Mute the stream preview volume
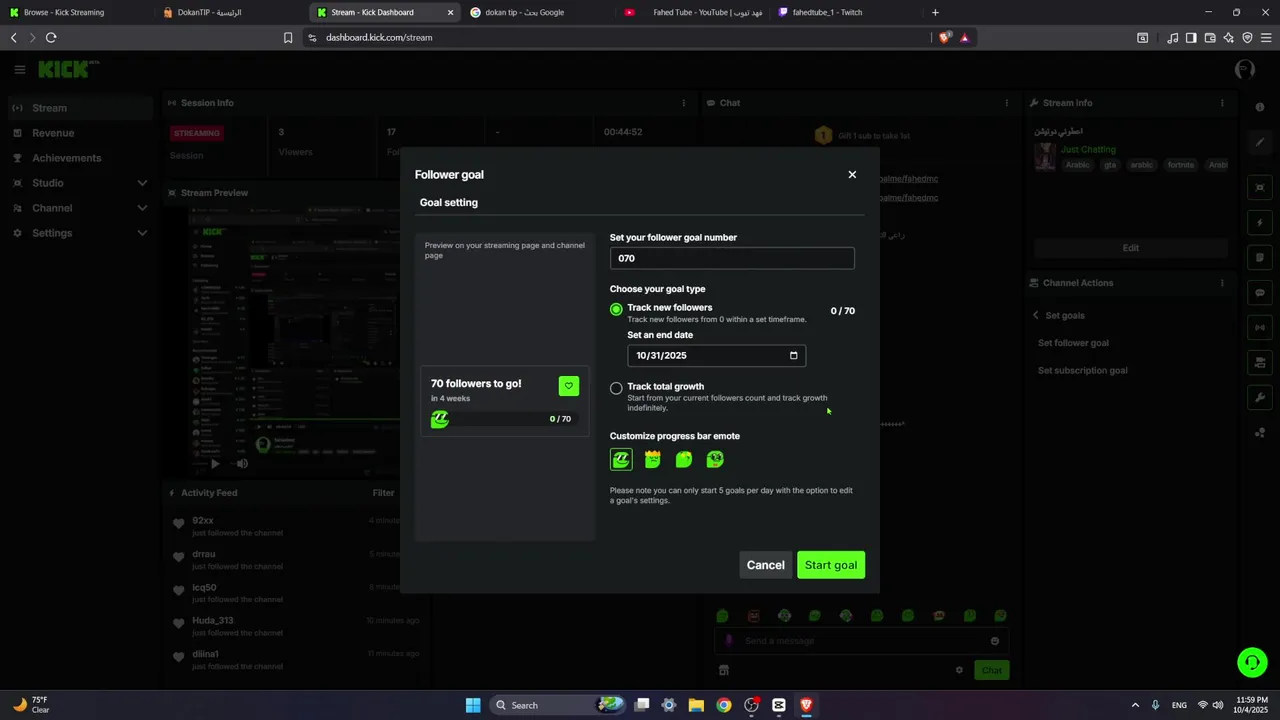Viewport: 1280px width, 720px height. tap(242, 464)
